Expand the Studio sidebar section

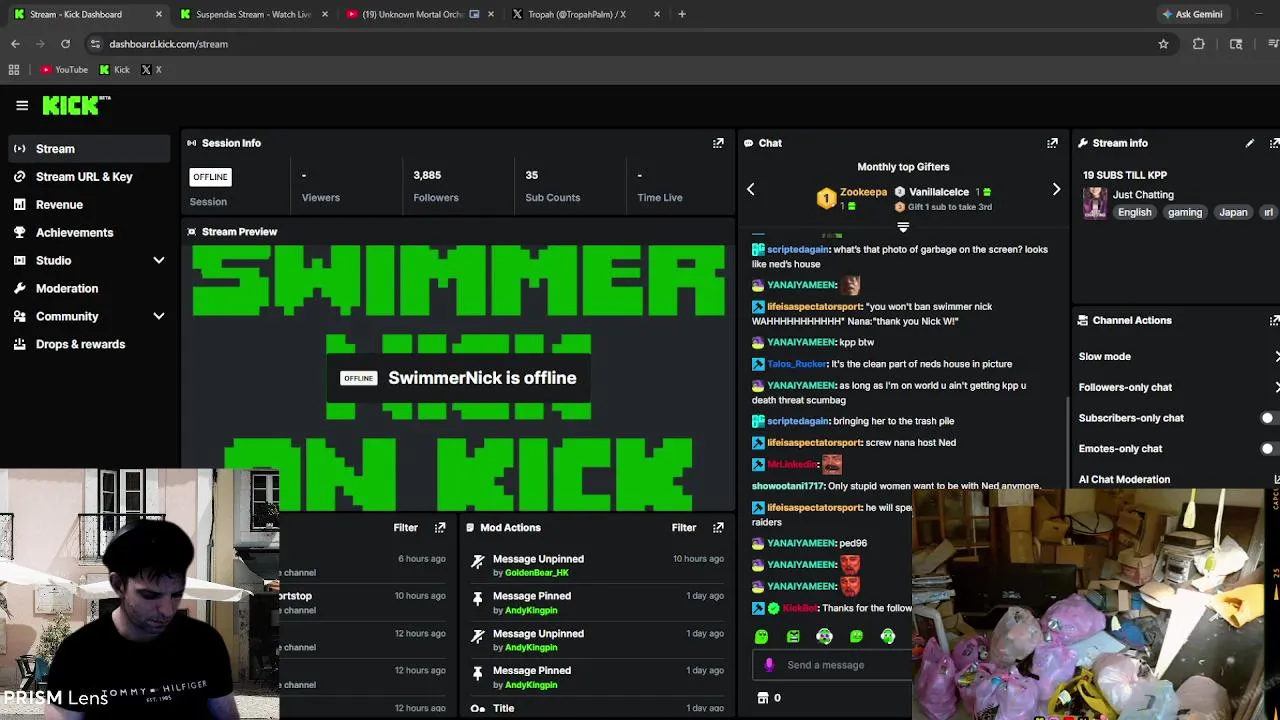tap(158, 260)
